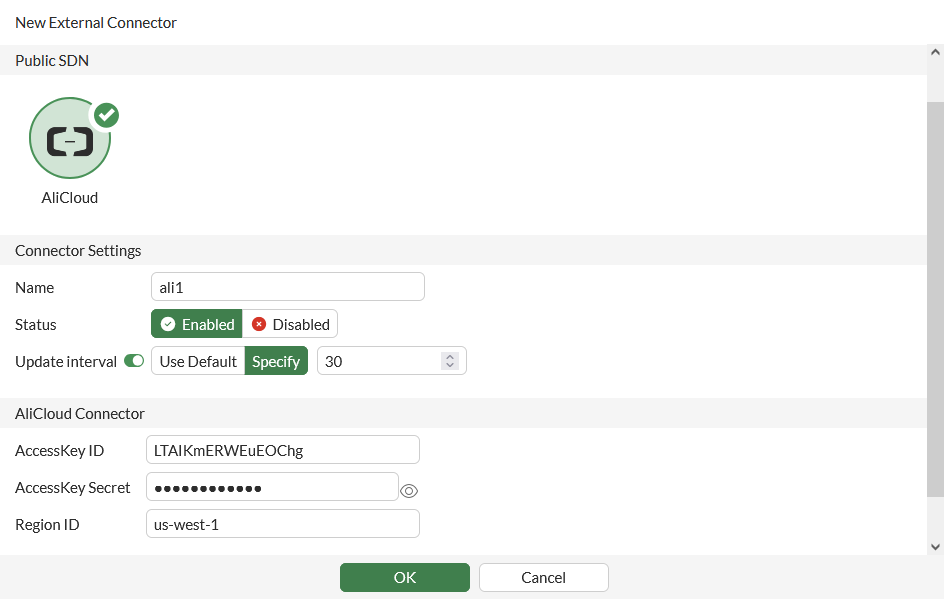Click the vertical scrollbar thumb
This screenshot has width=944, height=599.
point(935,300)
